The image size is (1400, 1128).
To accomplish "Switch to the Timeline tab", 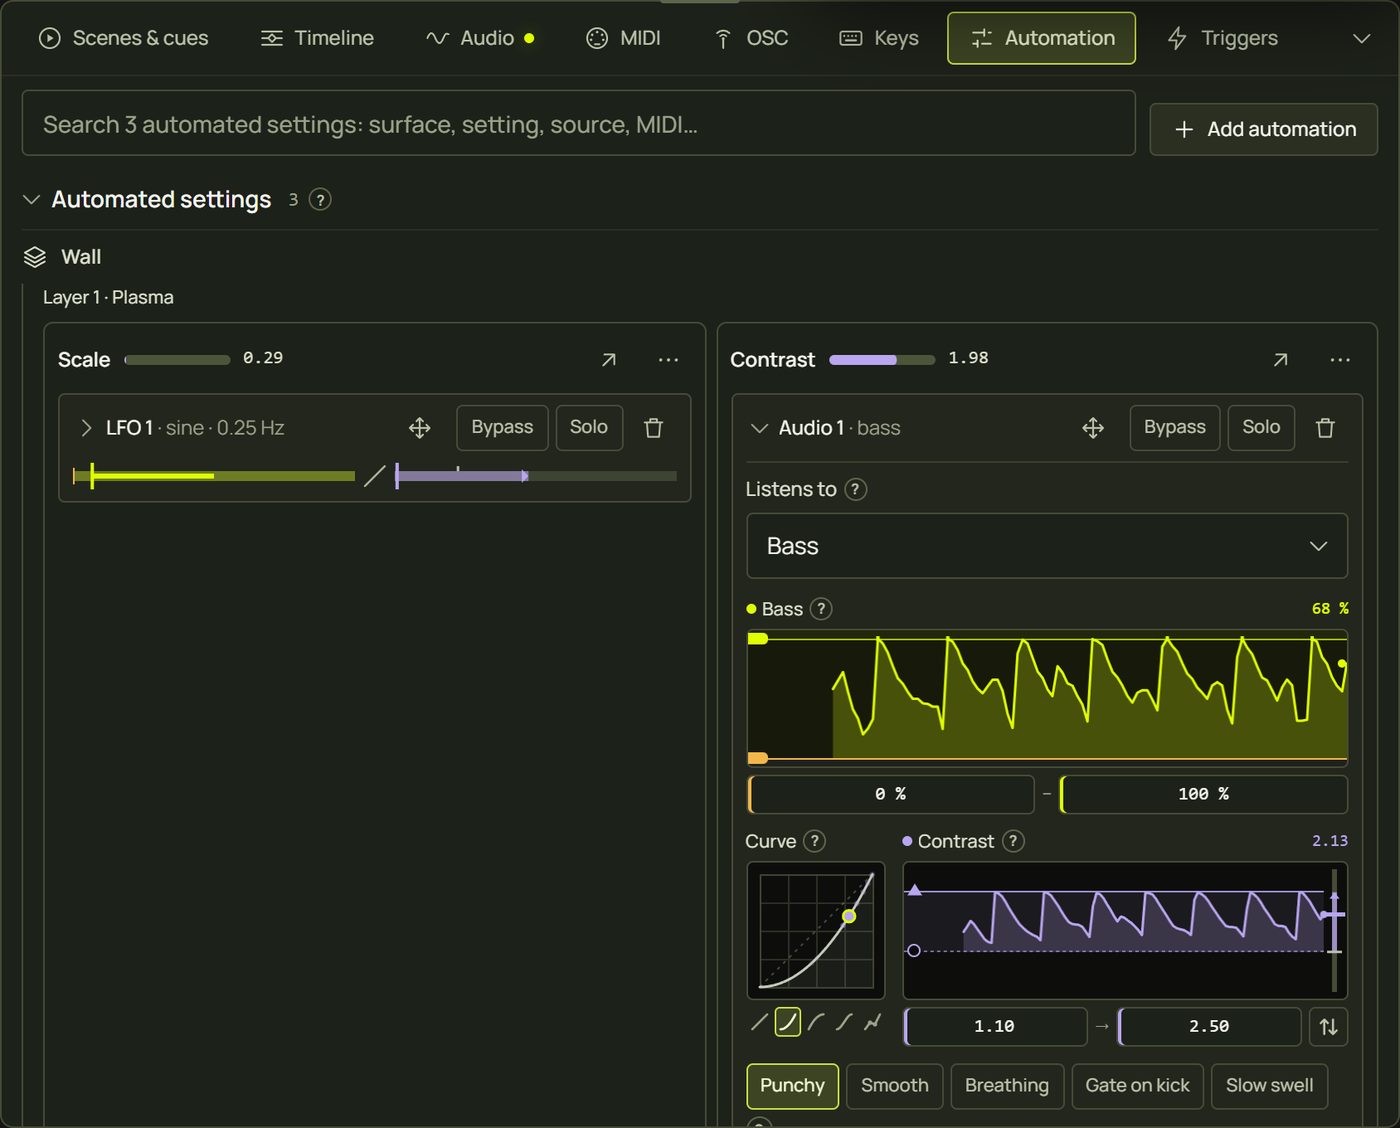I will (317, 38).
